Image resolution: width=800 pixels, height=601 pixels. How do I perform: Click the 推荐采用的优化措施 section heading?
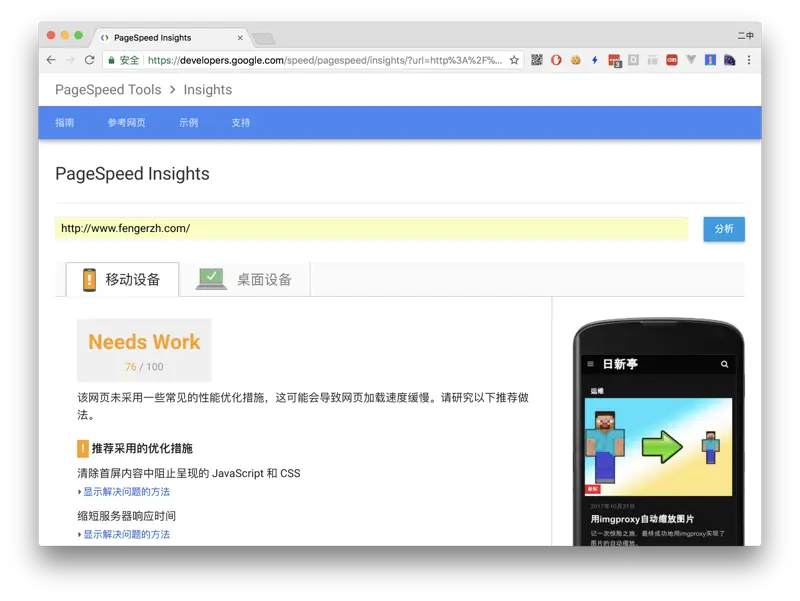point(142,448)
